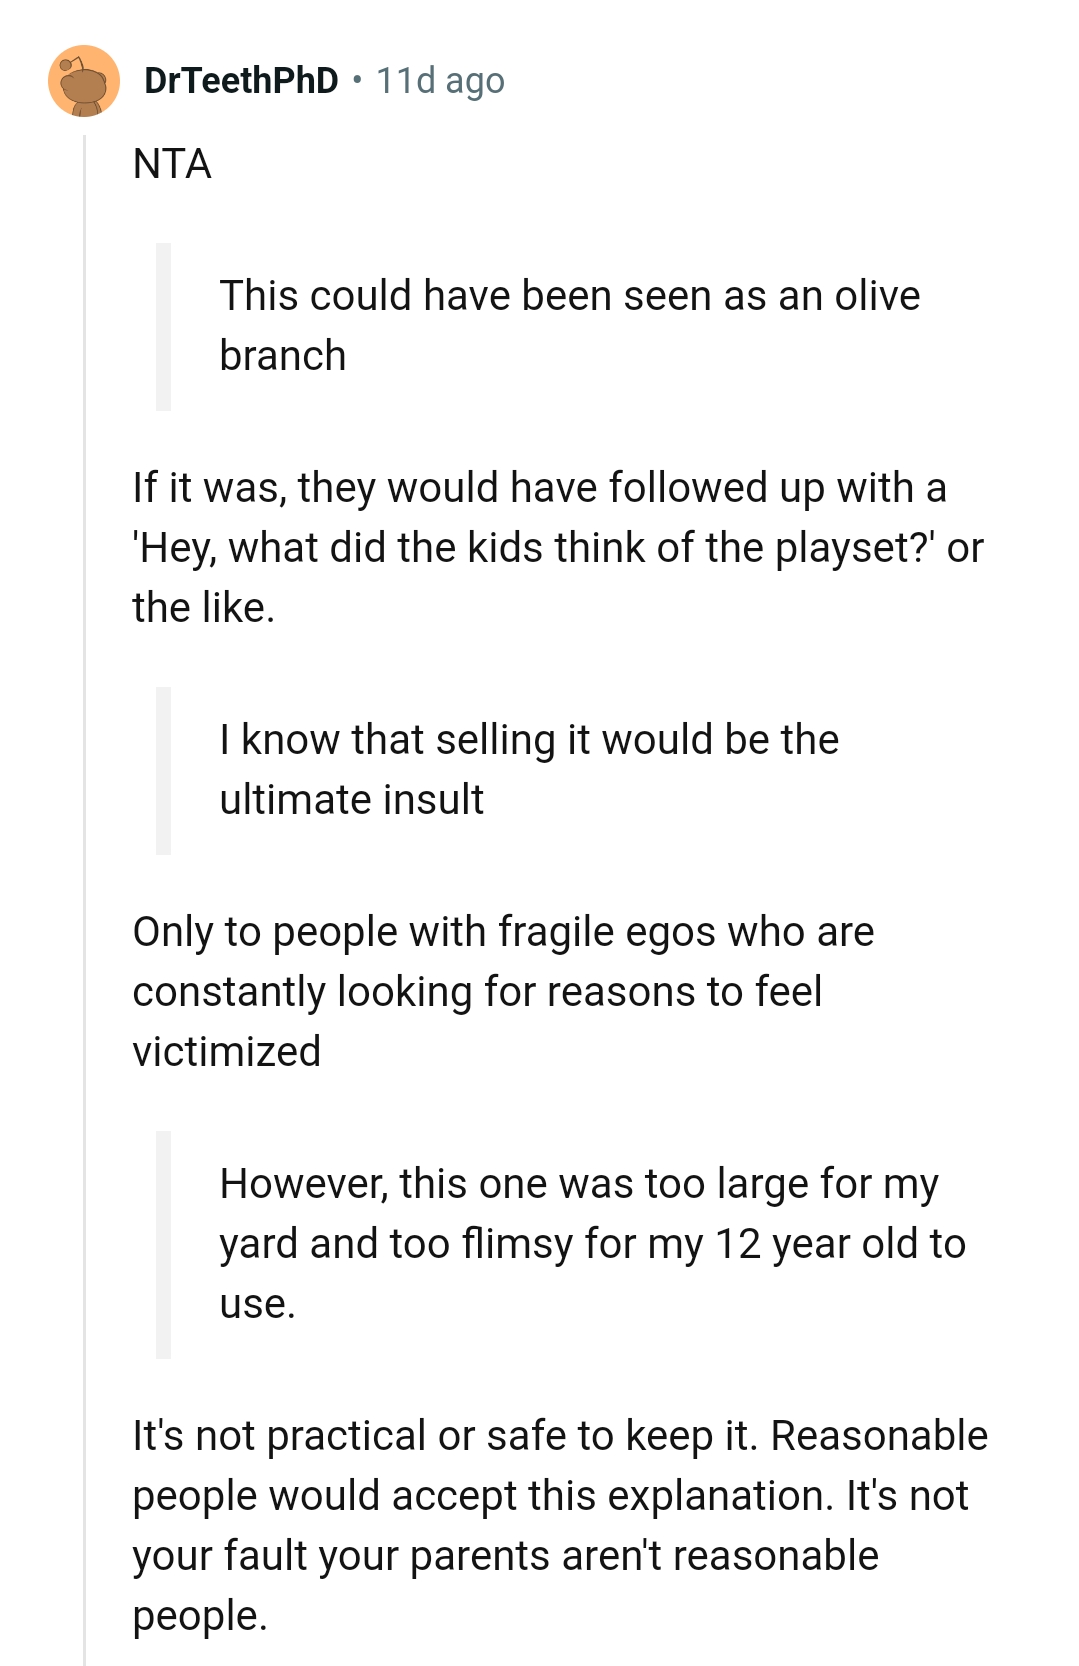Select the NTA verdict text
This screenshot has width=1079, height=1666.
[170, 163]
